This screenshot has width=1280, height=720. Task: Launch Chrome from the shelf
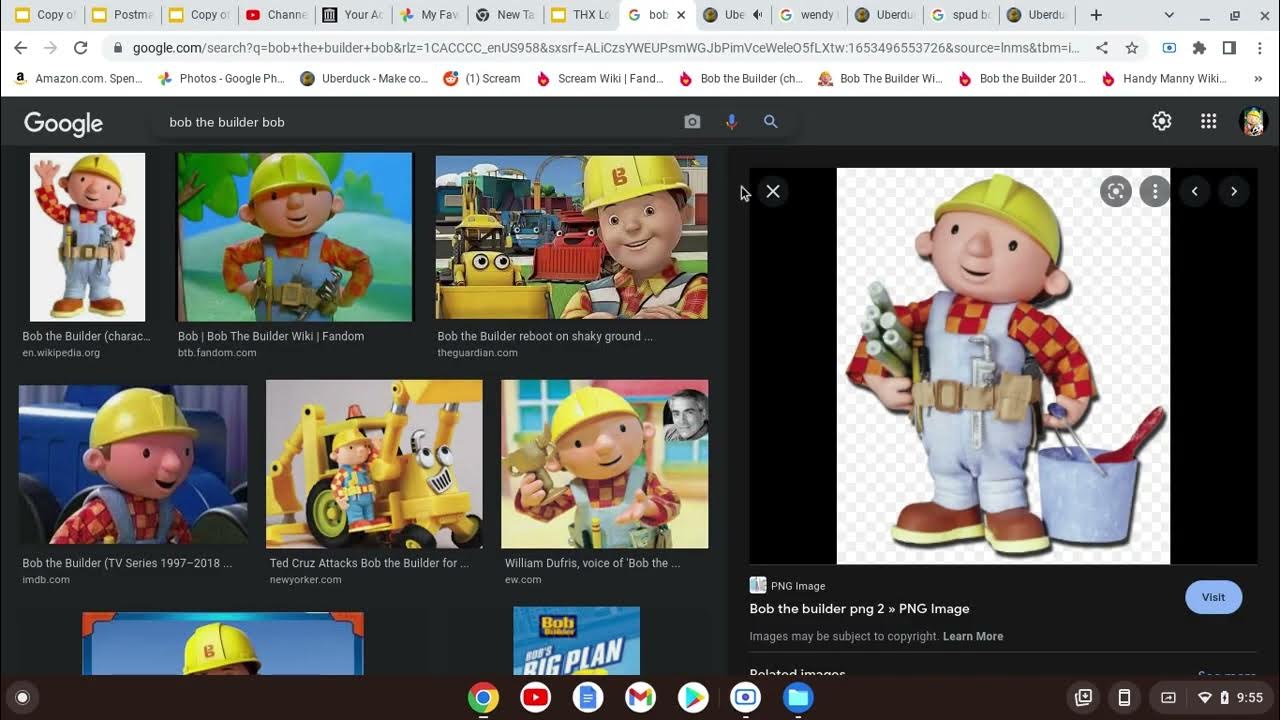click(483, 697)
